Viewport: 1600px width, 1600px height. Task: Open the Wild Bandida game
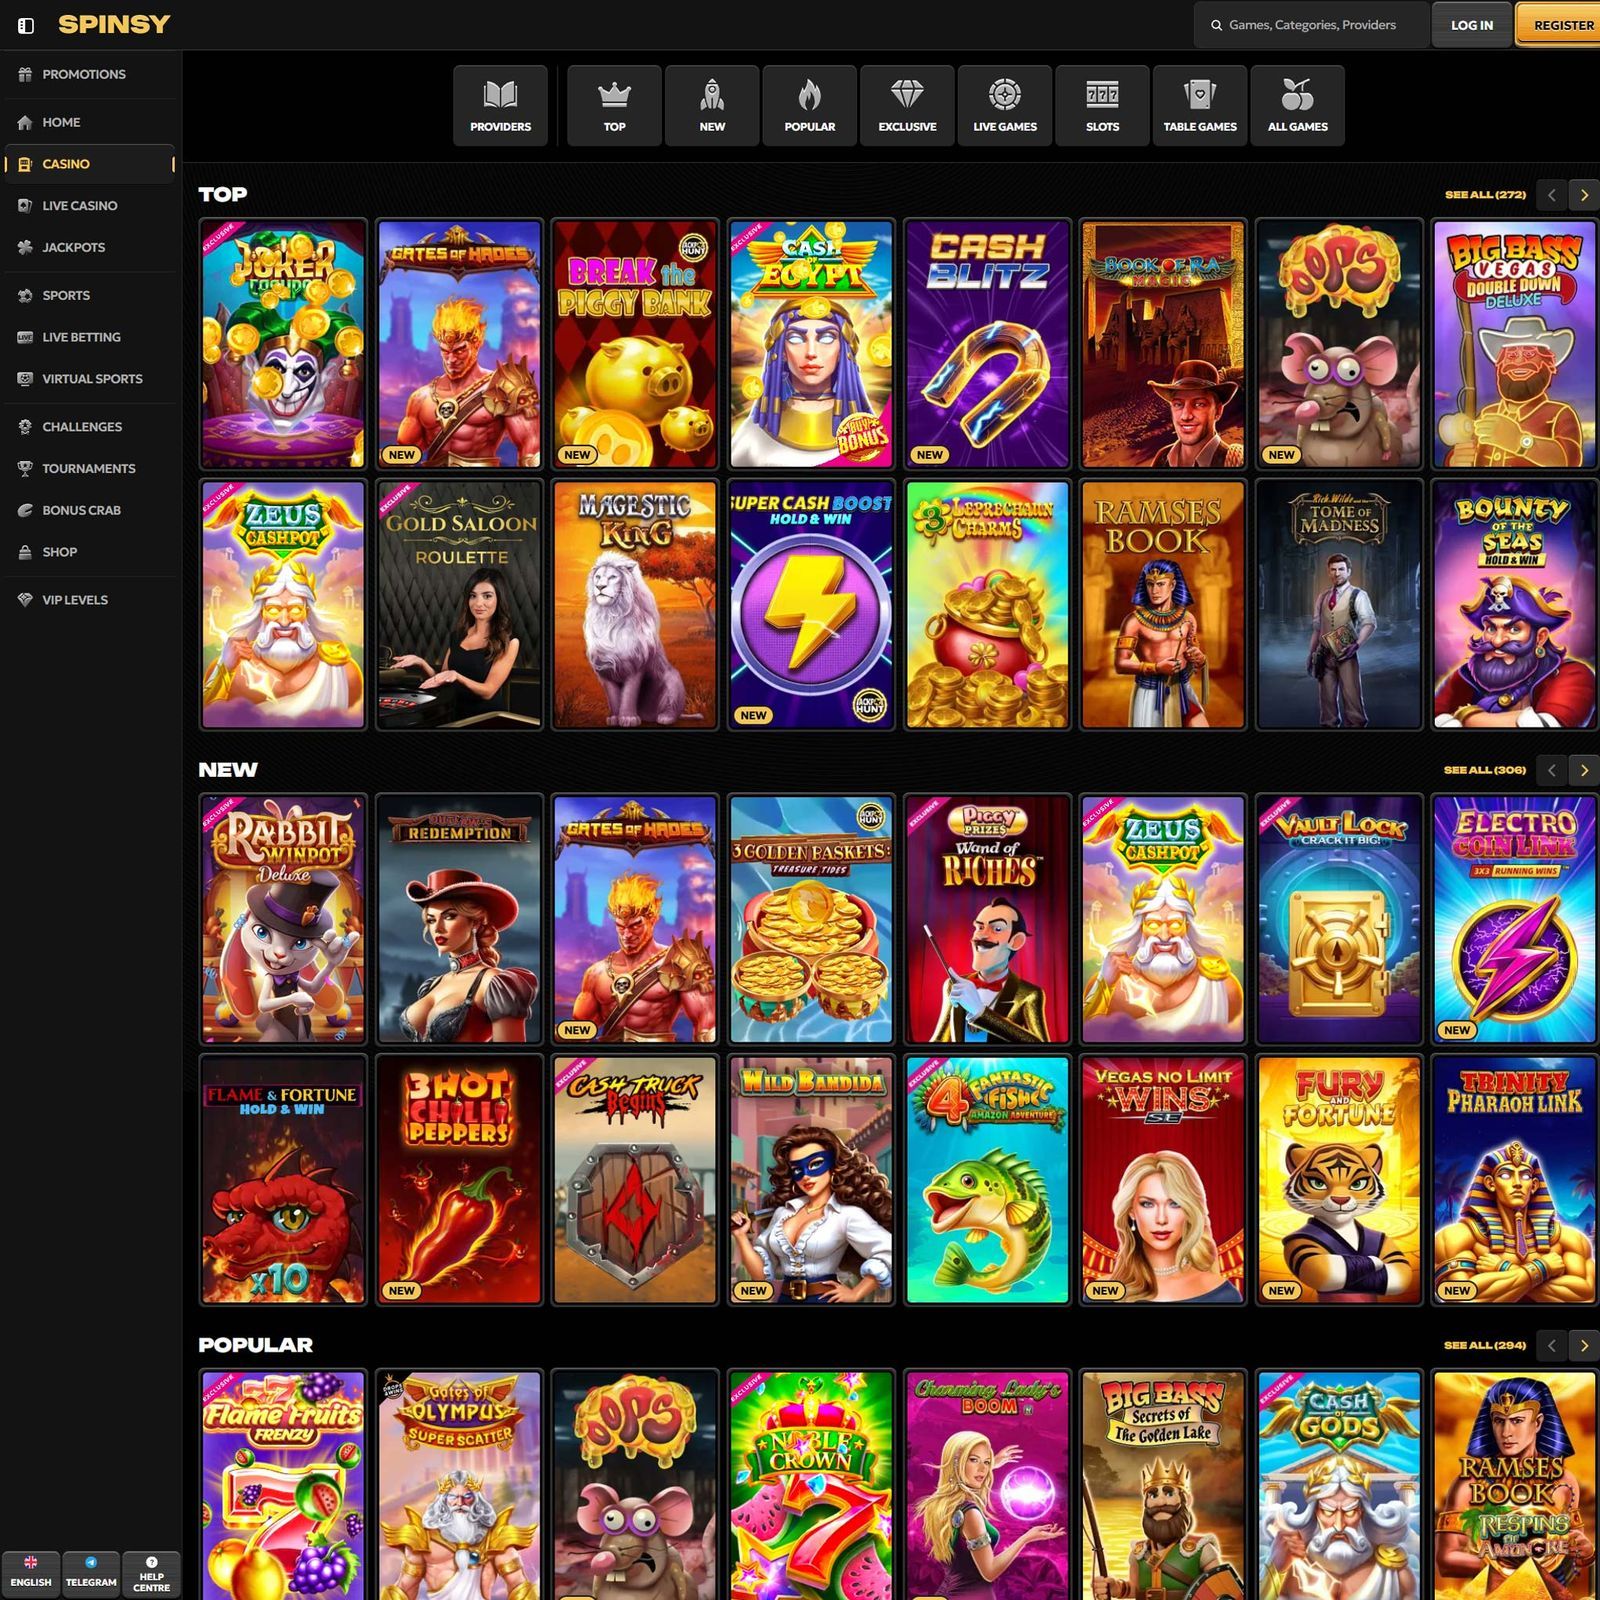coord(811,1180)
